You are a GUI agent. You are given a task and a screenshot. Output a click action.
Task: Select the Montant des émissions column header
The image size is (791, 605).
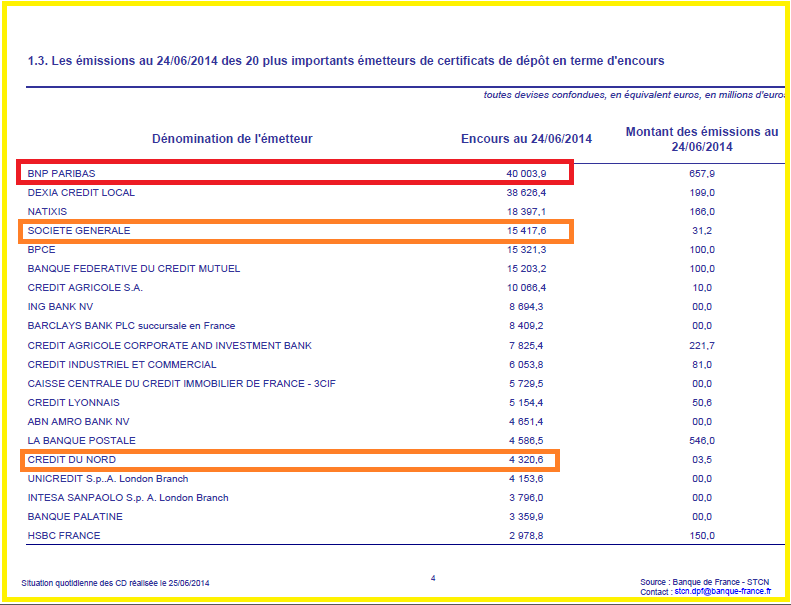[x=702, y=139]
